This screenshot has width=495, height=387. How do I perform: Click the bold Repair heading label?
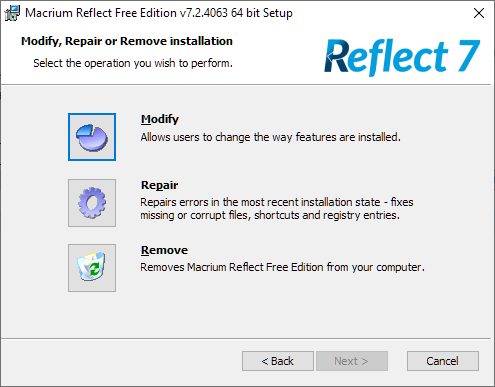[159, 185]
